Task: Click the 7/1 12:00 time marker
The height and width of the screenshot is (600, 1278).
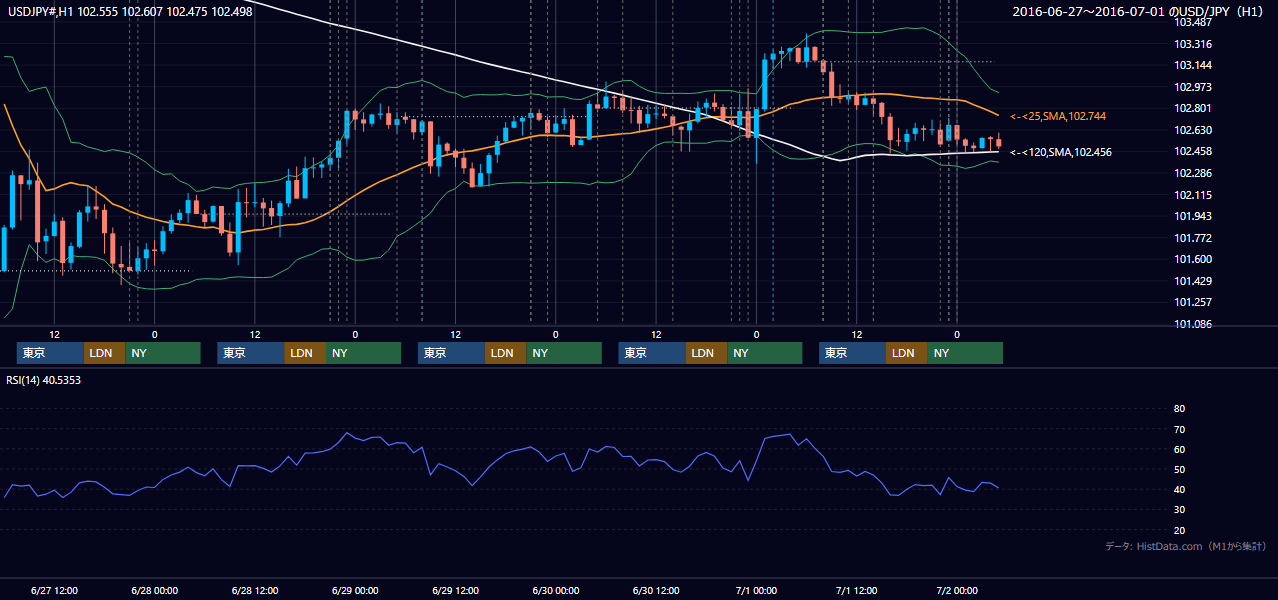Action: click(x=857, y=590)
